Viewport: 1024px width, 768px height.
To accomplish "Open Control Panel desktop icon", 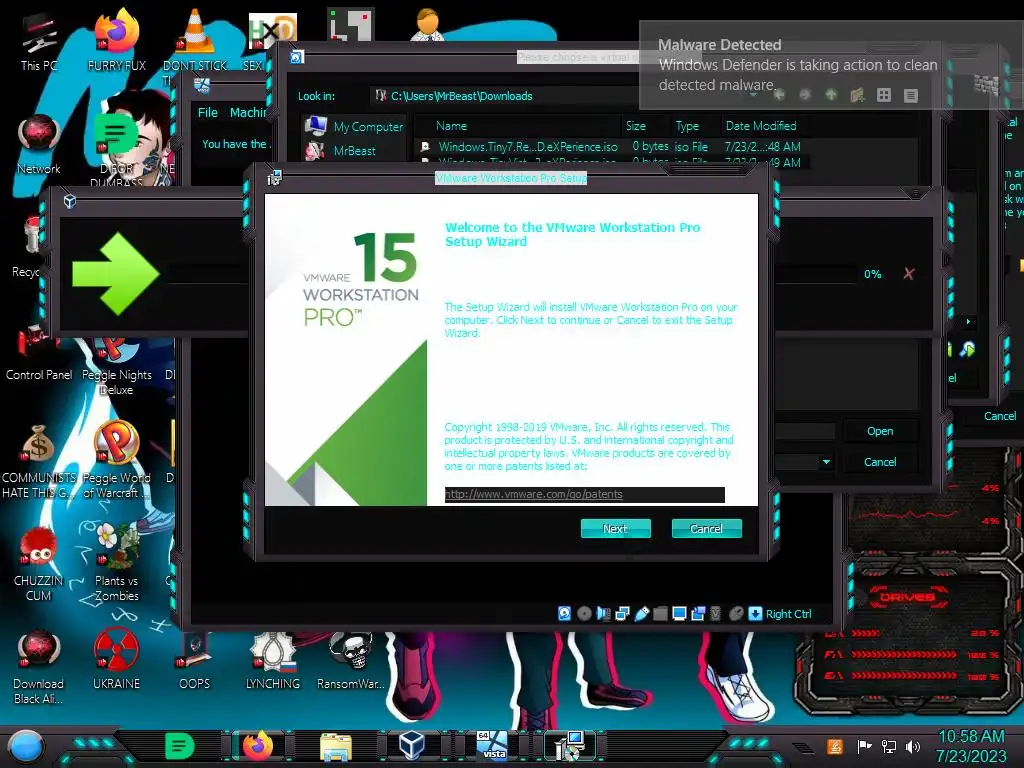I will pos(39,353).
